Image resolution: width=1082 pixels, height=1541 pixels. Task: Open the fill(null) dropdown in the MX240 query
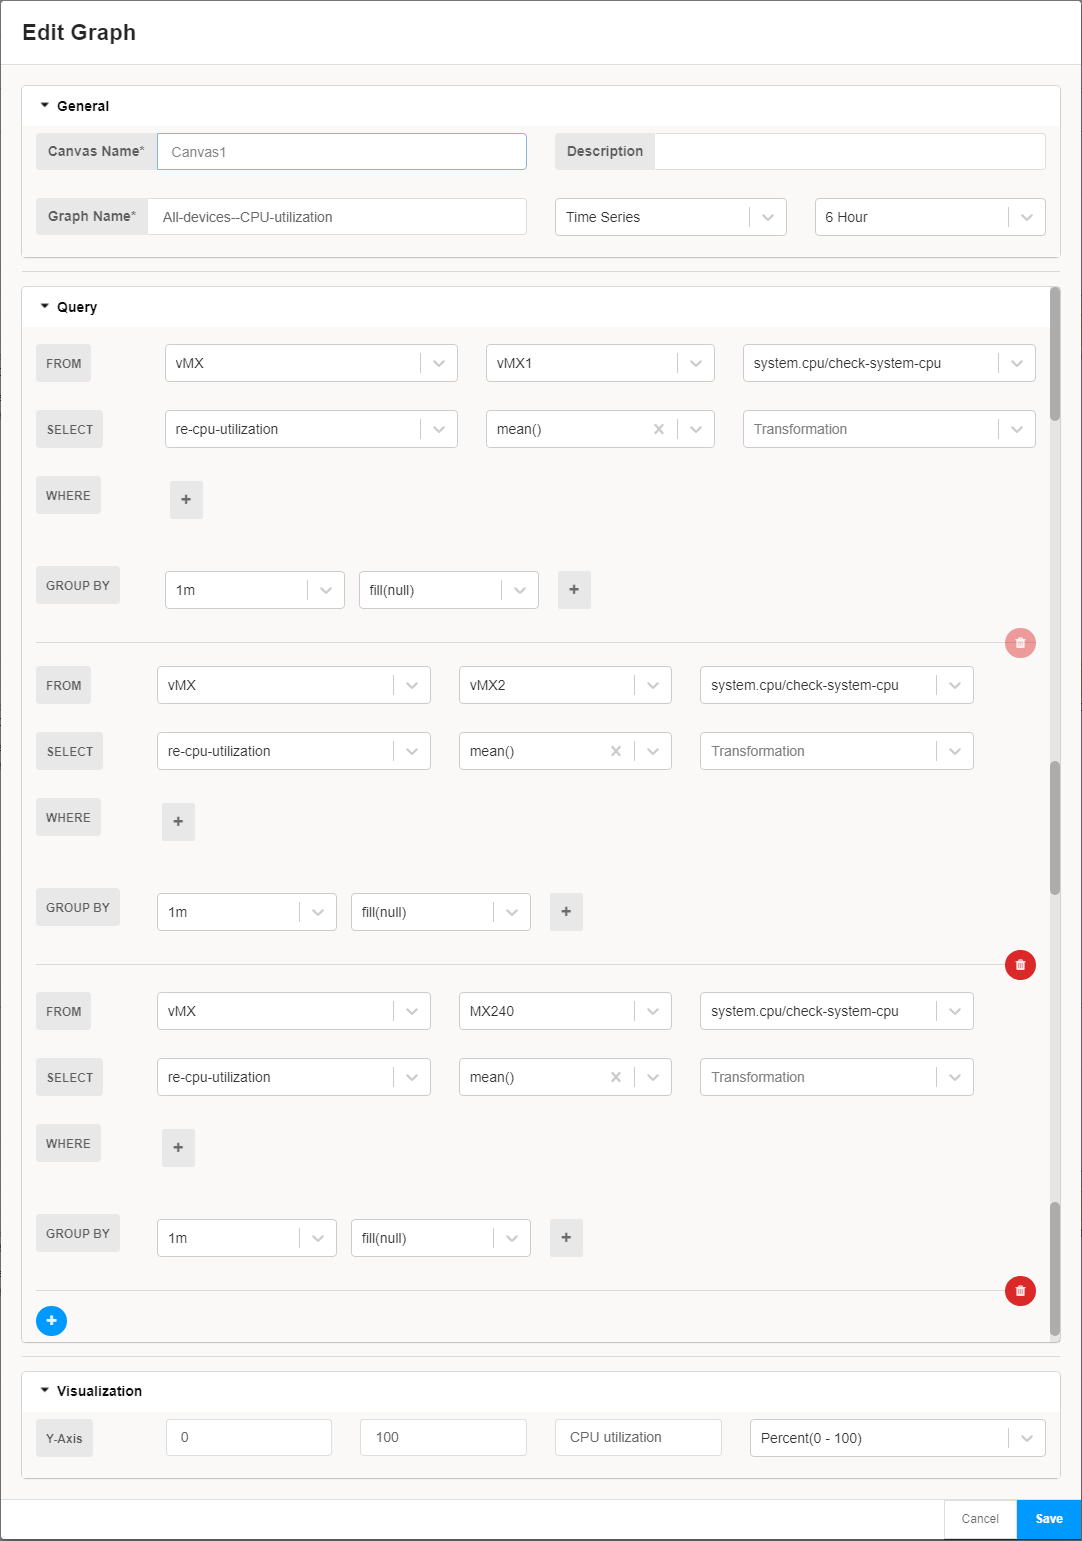pos(441,1238)
